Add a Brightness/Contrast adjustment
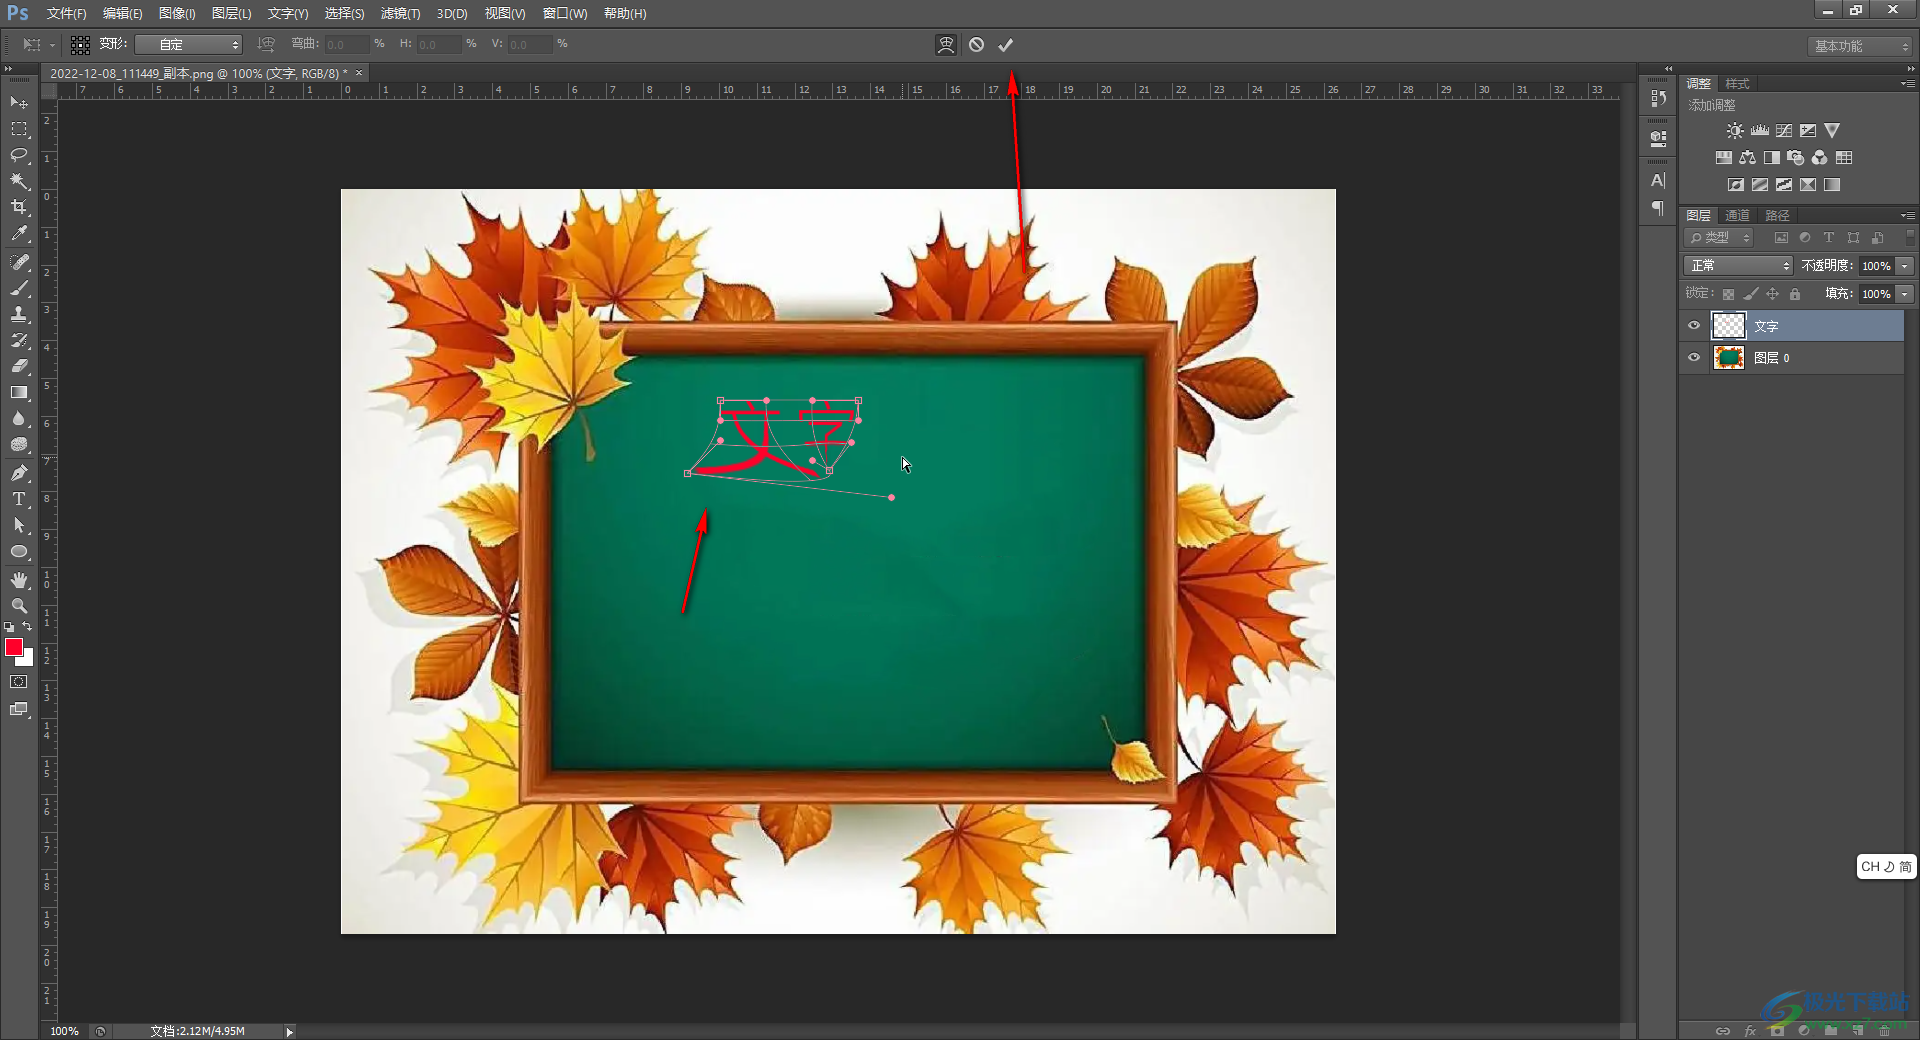 (x=1735, y=131)
